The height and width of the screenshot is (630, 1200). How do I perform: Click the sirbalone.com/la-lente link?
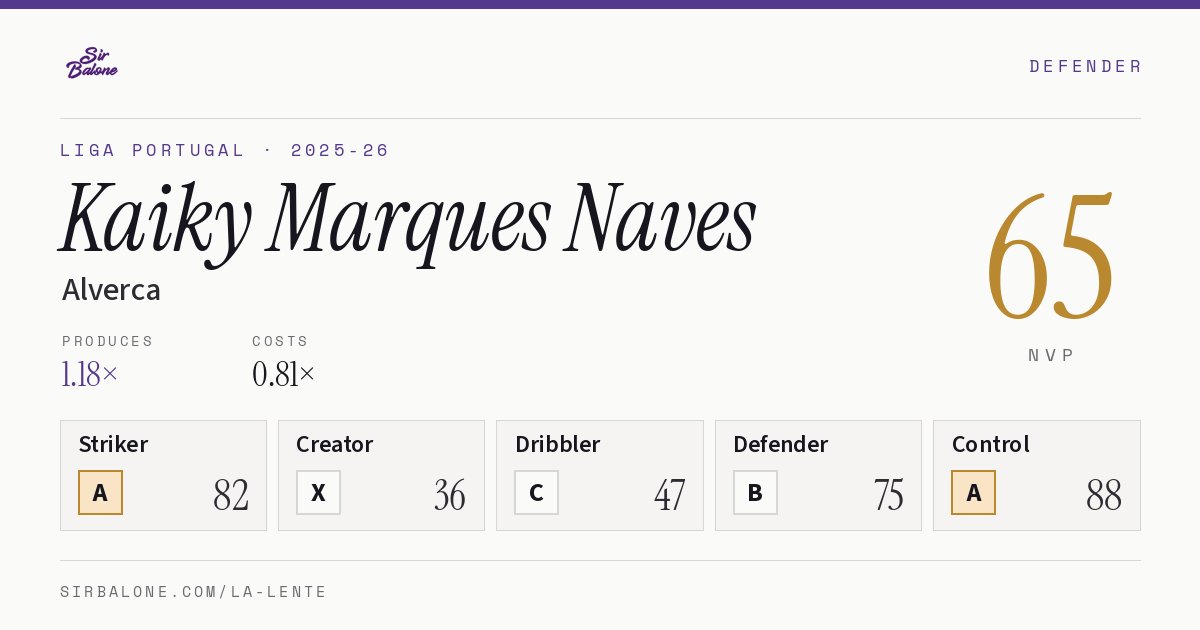point(194,592)
